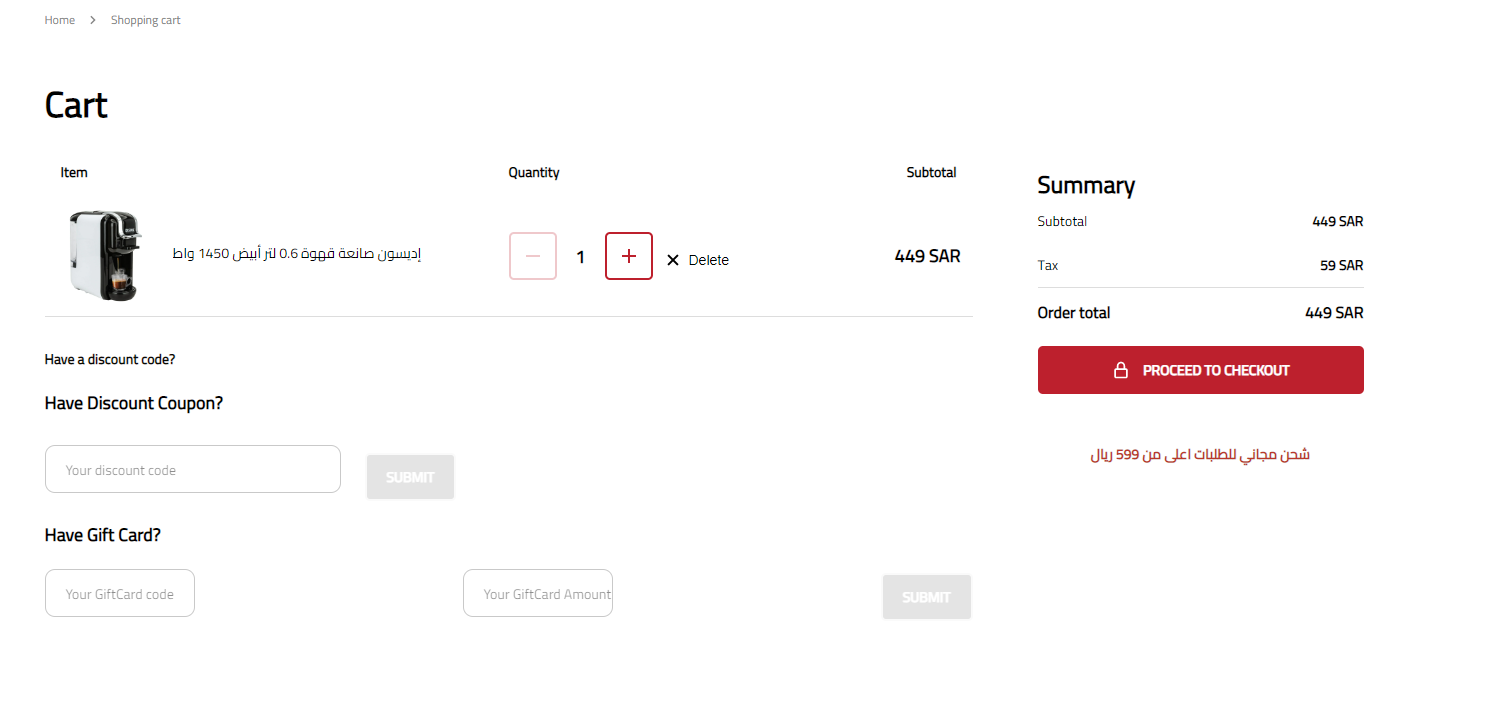Decrease quantity with the minus button
This screenshot has height=702, width=1505.
533,256
